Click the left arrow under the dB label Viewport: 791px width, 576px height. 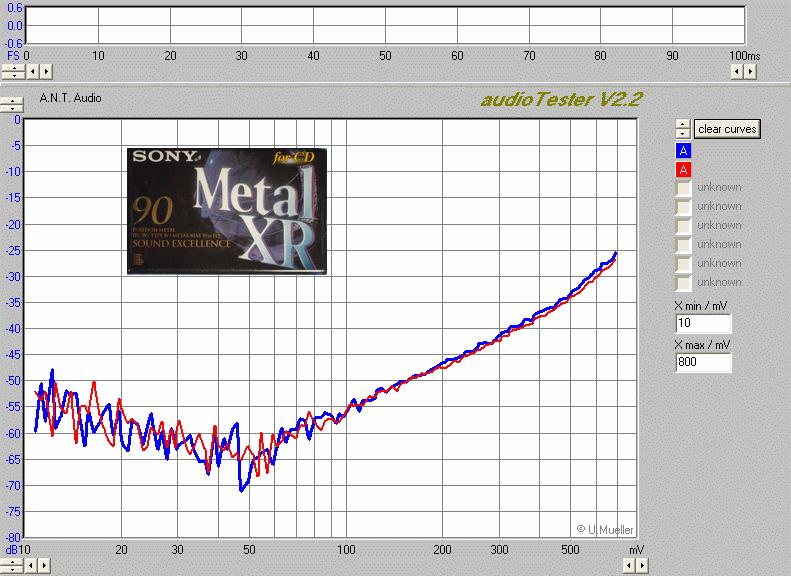click(32, 566)
